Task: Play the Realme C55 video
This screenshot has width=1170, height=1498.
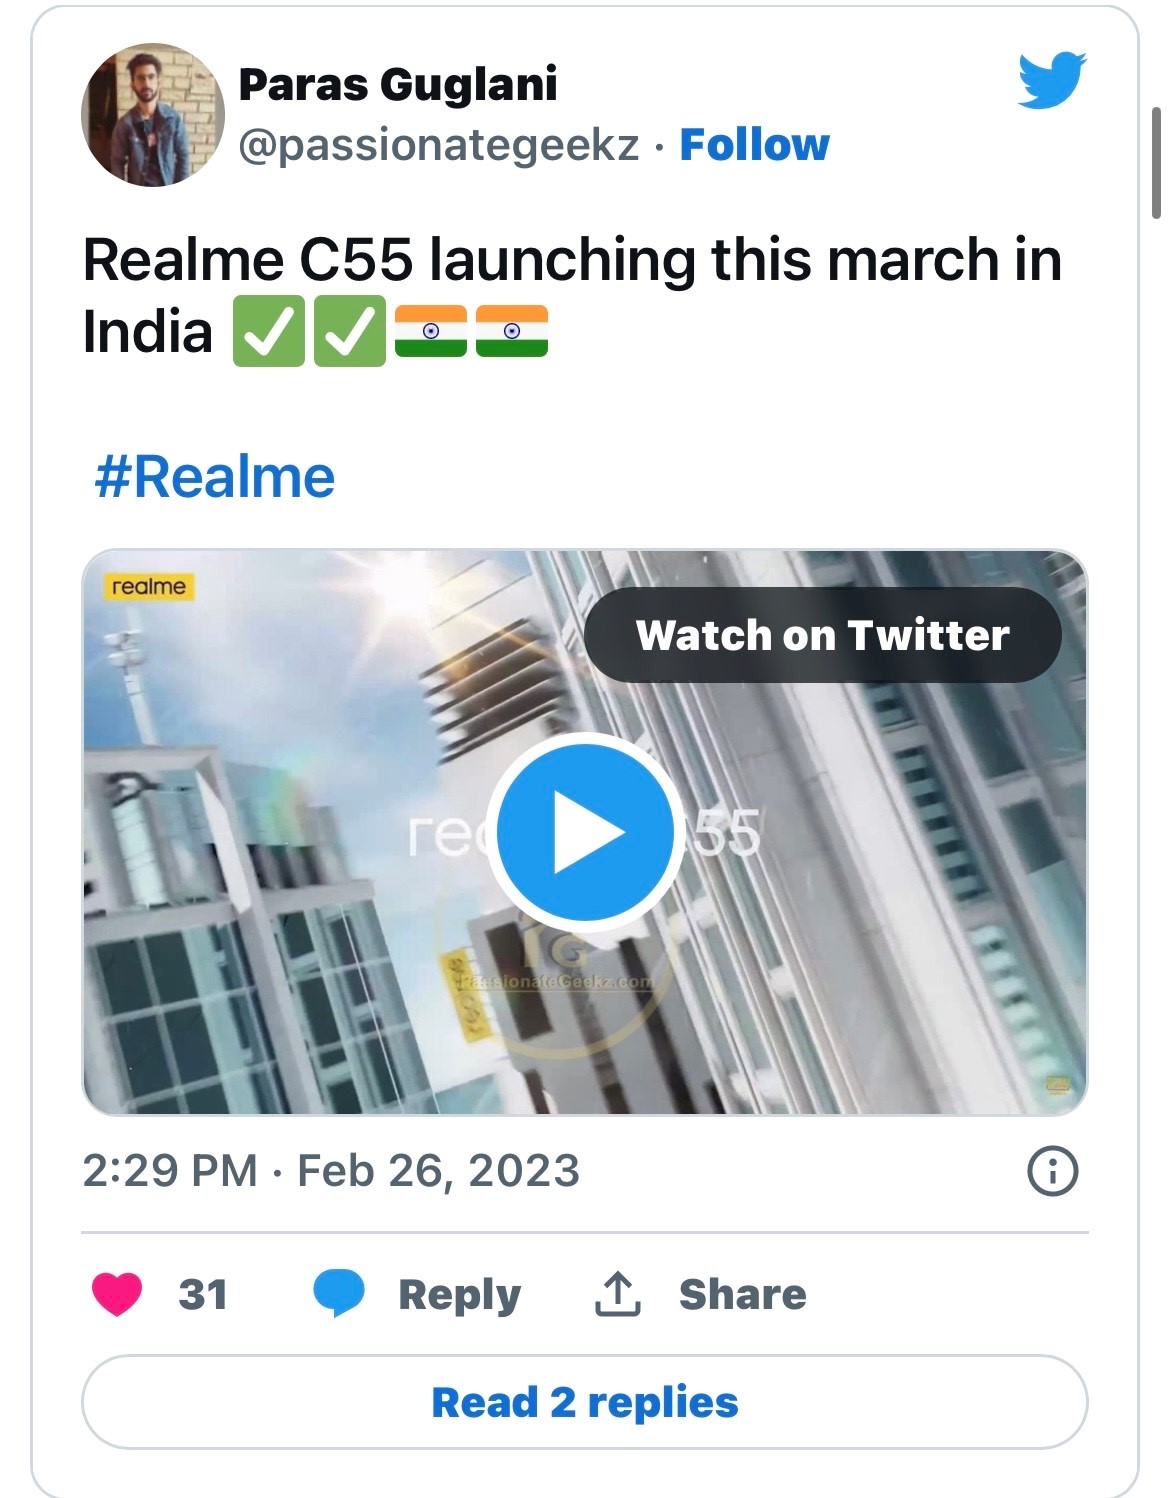Action: pyautogui.click(x=585, y=832)
